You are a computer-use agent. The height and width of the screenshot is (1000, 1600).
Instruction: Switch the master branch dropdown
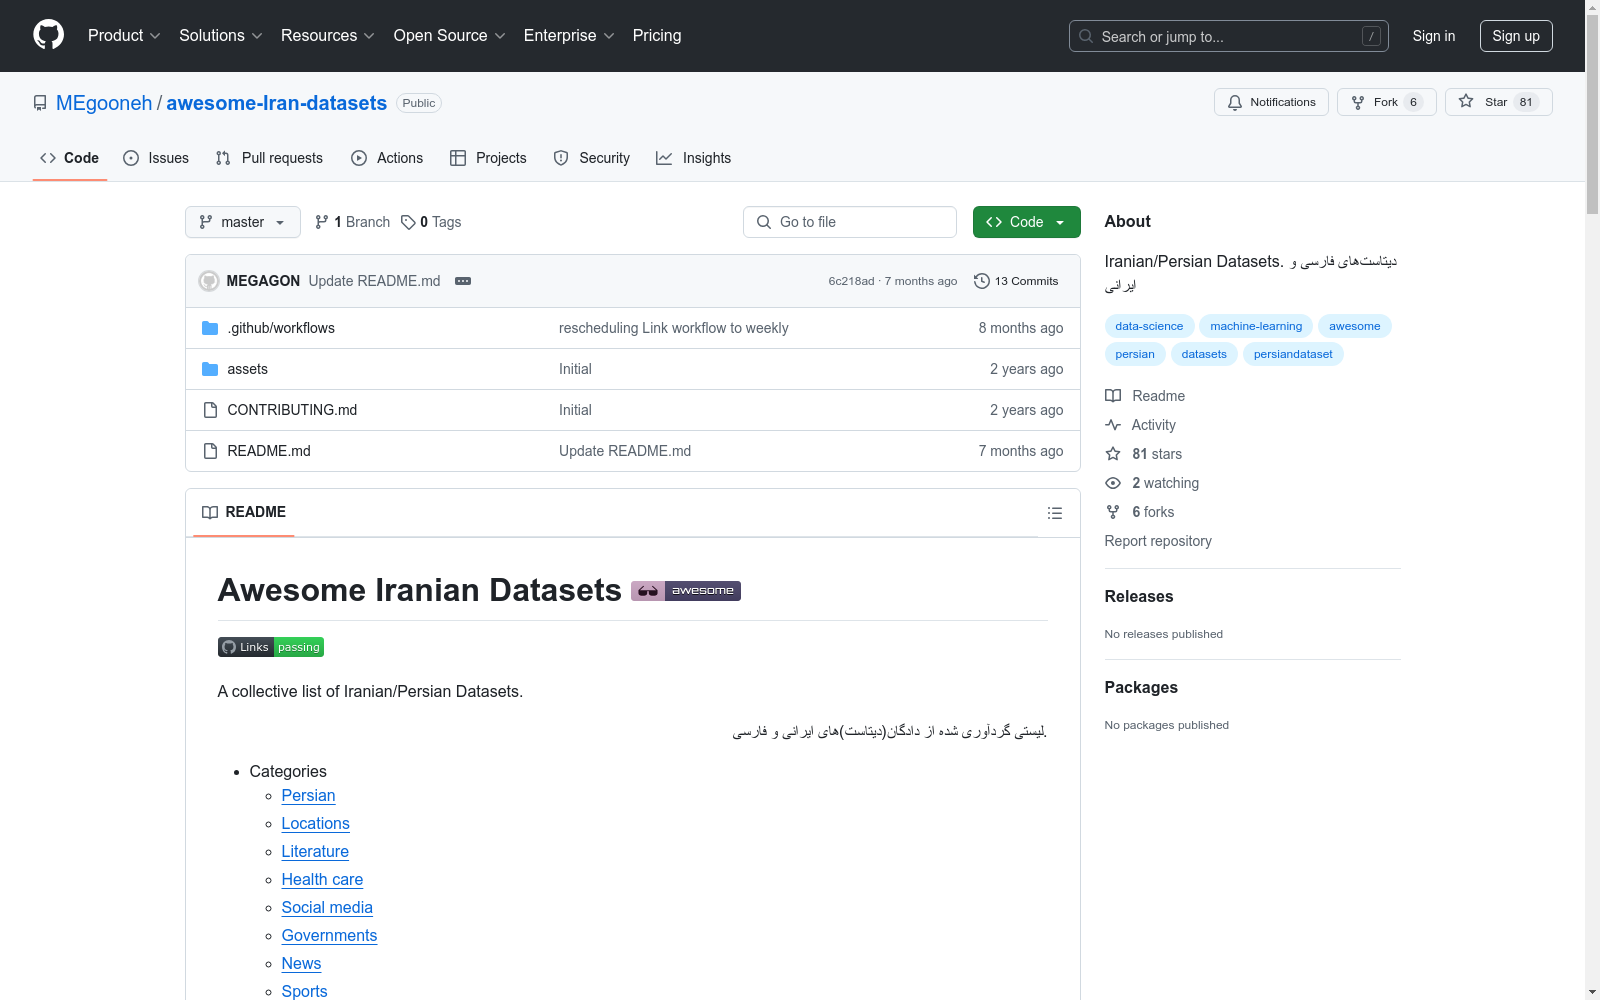click(243, 222)
